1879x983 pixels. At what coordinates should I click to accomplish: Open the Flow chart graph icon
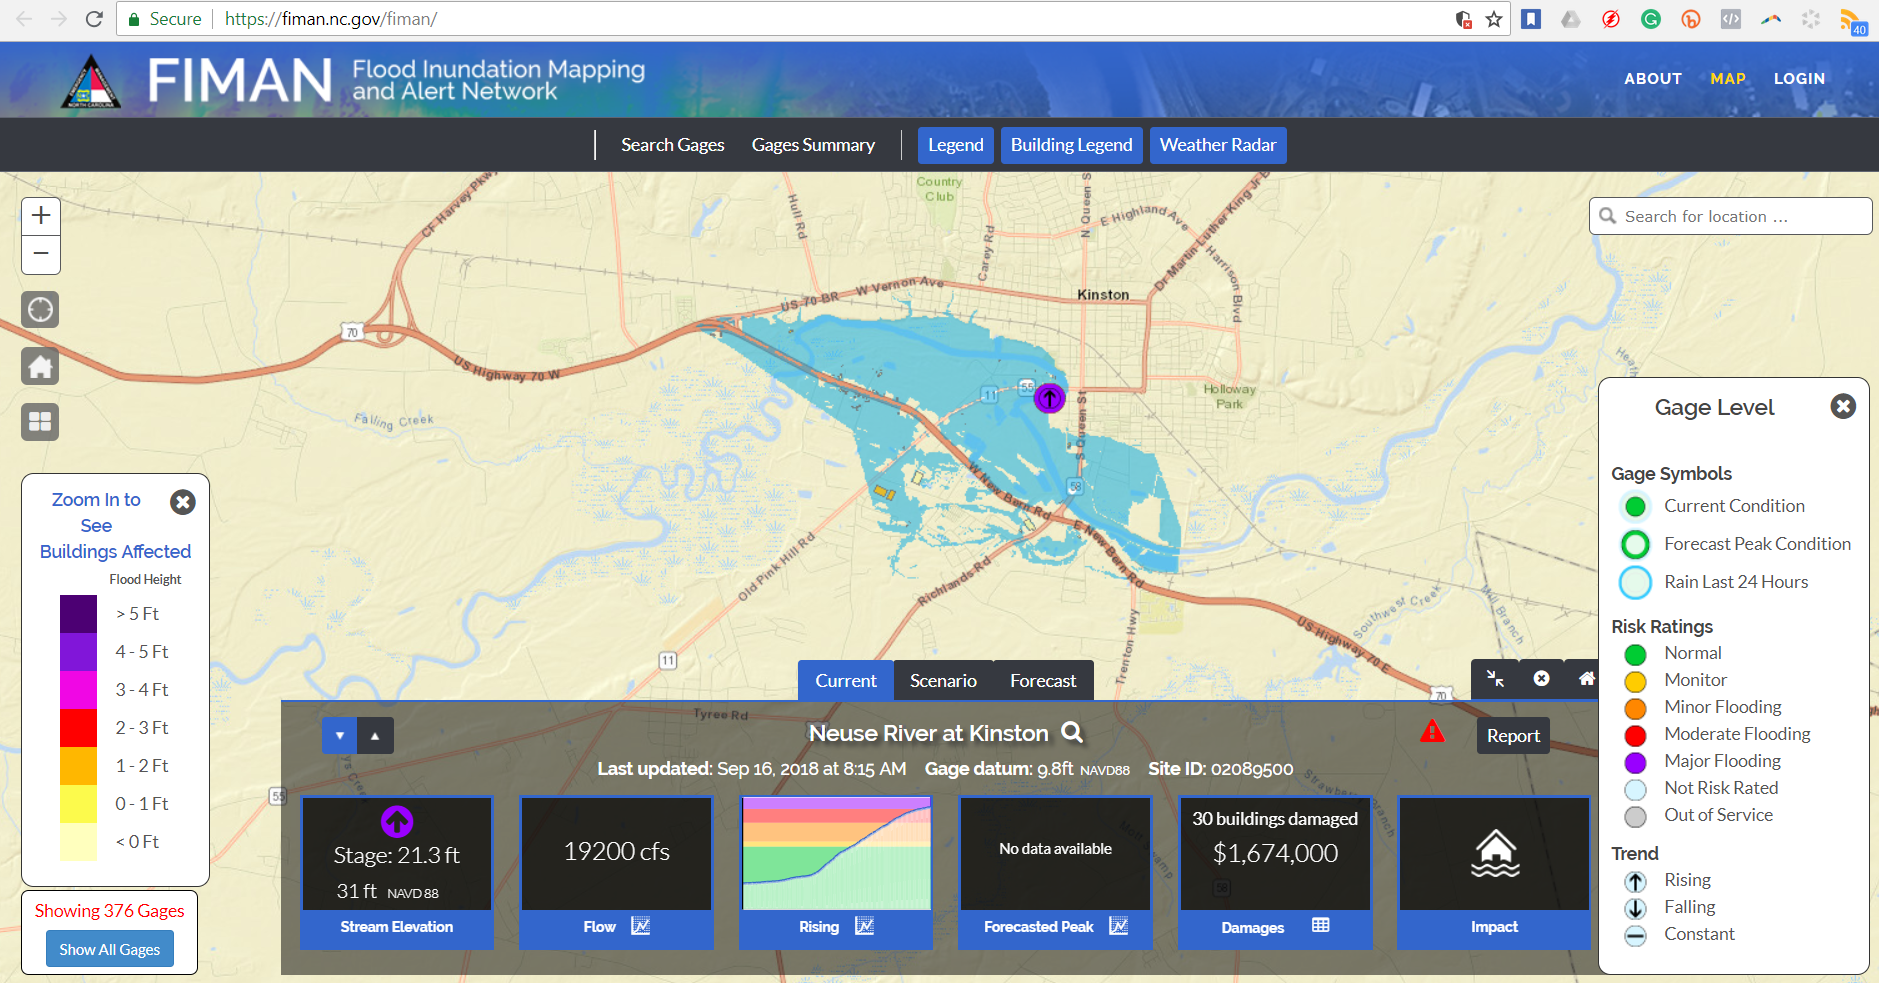tap(638, 926)
